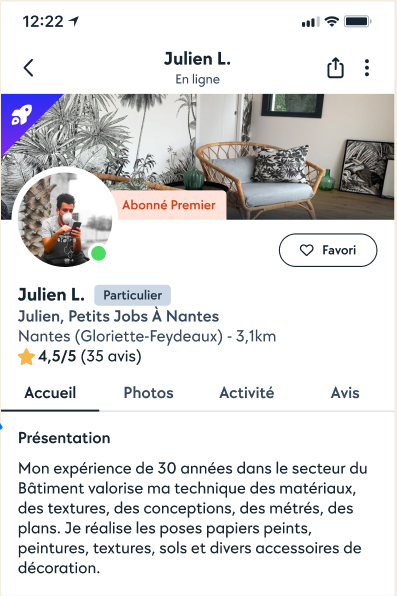Click the Wi-Fi status bar icon
Image resolution: width=397 pixels, height=596 pixels.
coord(332,21)
